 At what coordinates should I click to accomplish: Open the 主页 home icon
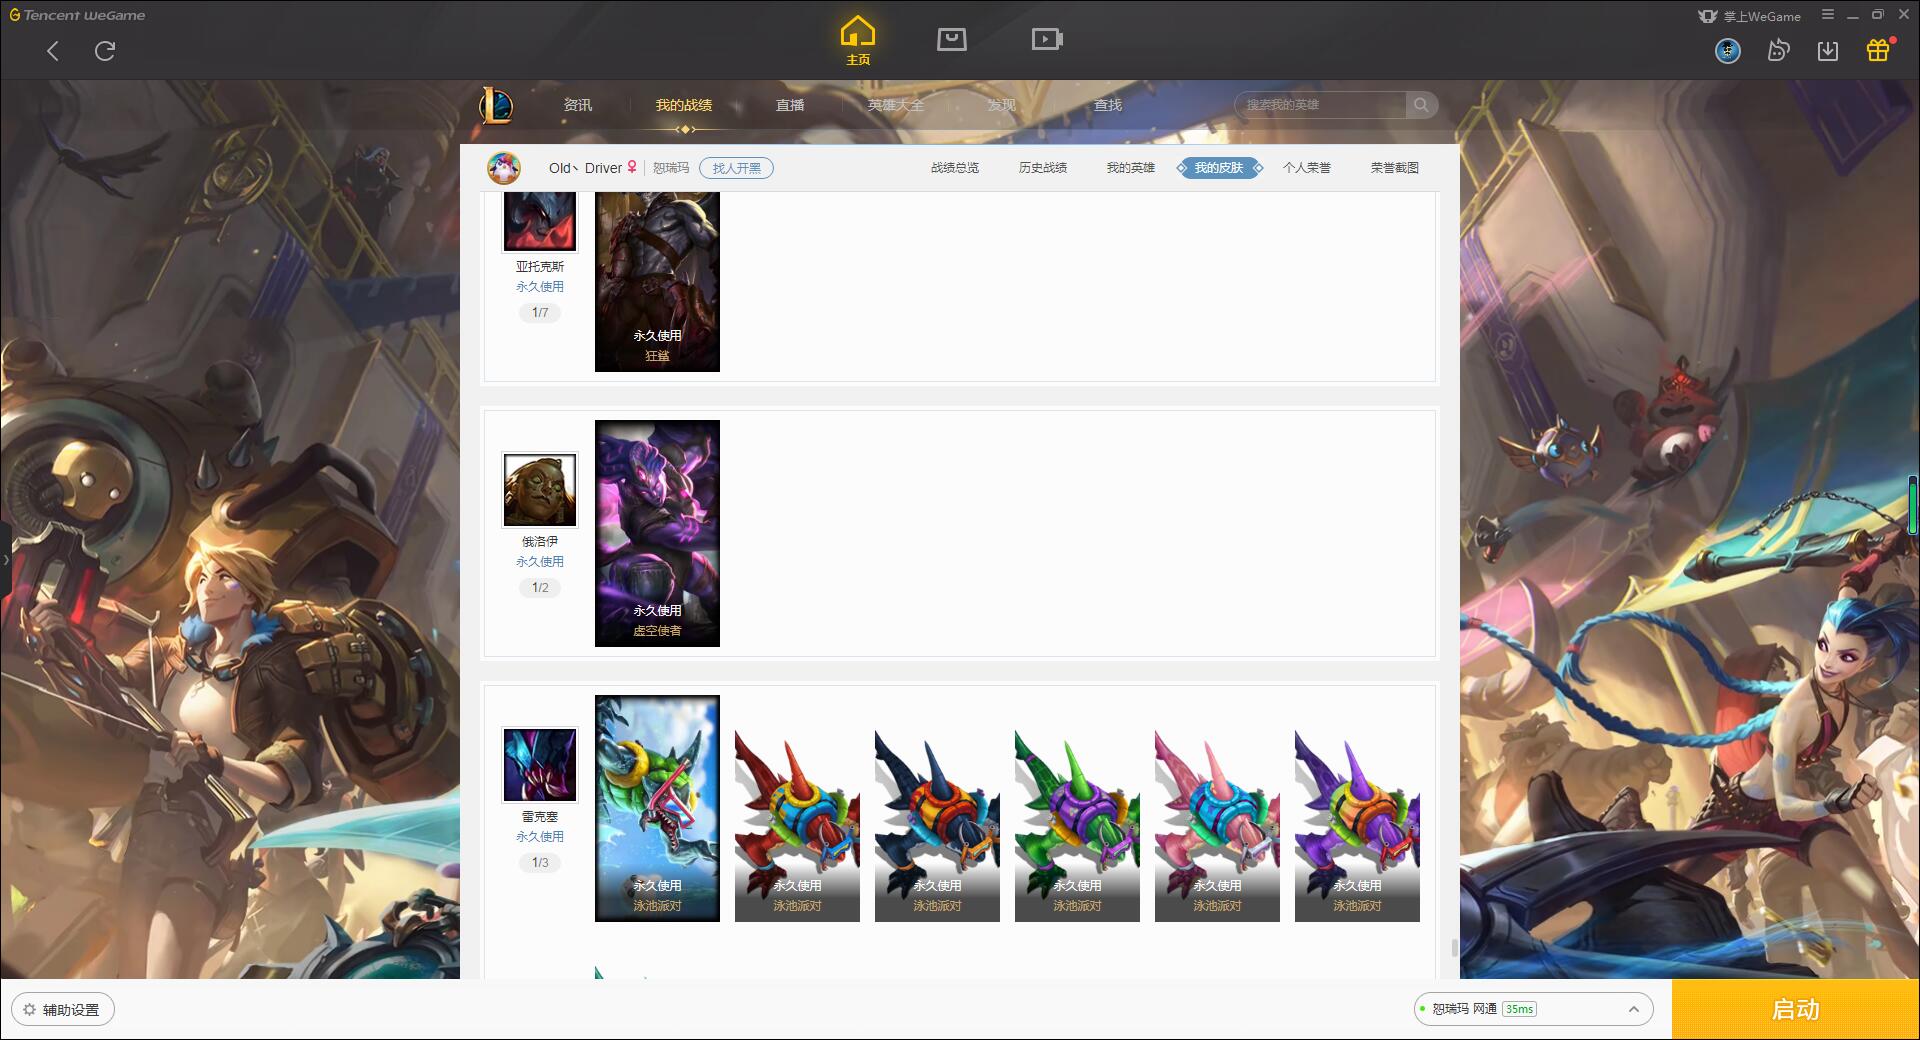[857, 41]
